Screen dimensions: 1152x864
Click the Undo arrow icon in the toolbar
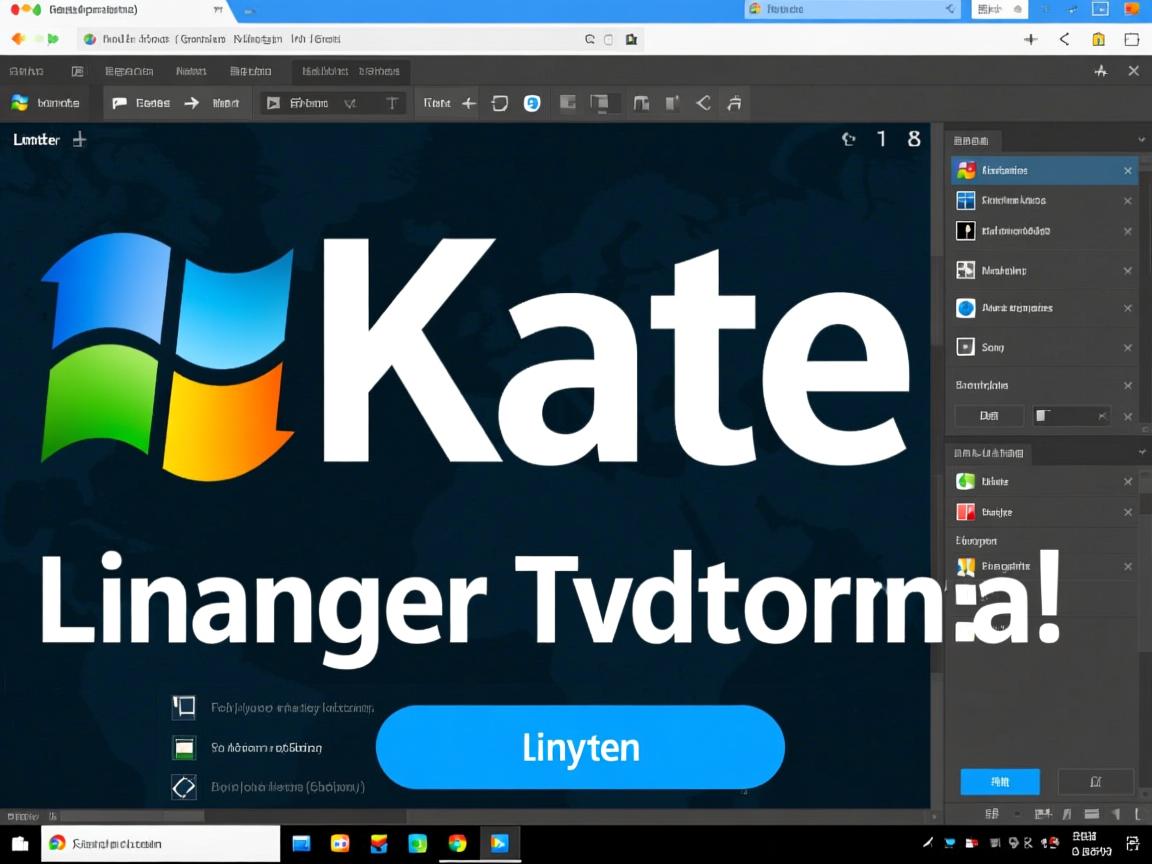(x=499, y=102)
